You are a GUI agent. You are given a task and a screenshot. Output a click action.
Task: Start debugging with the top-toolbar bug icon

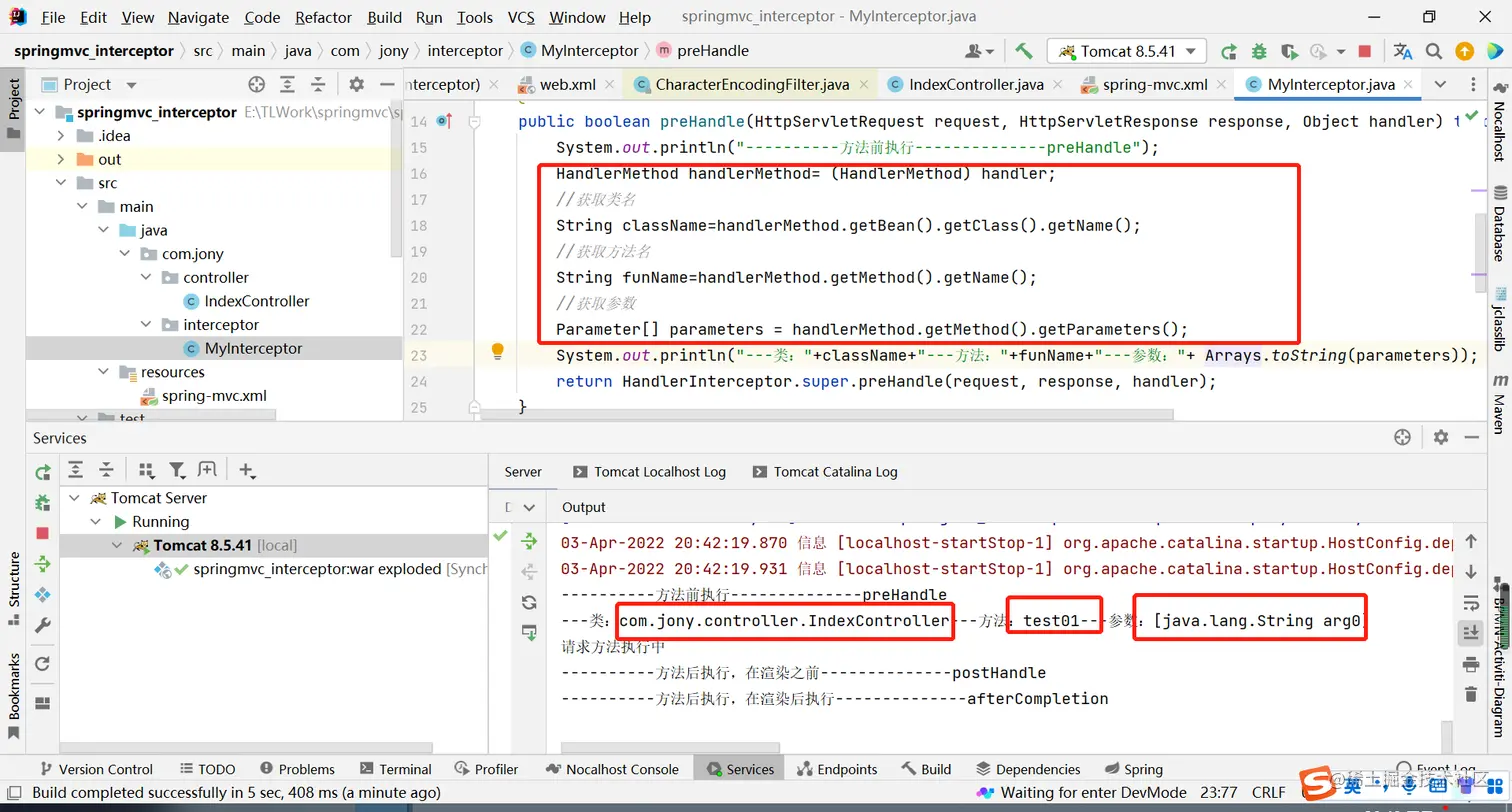pyautogui.click(x=1259, y=51)
